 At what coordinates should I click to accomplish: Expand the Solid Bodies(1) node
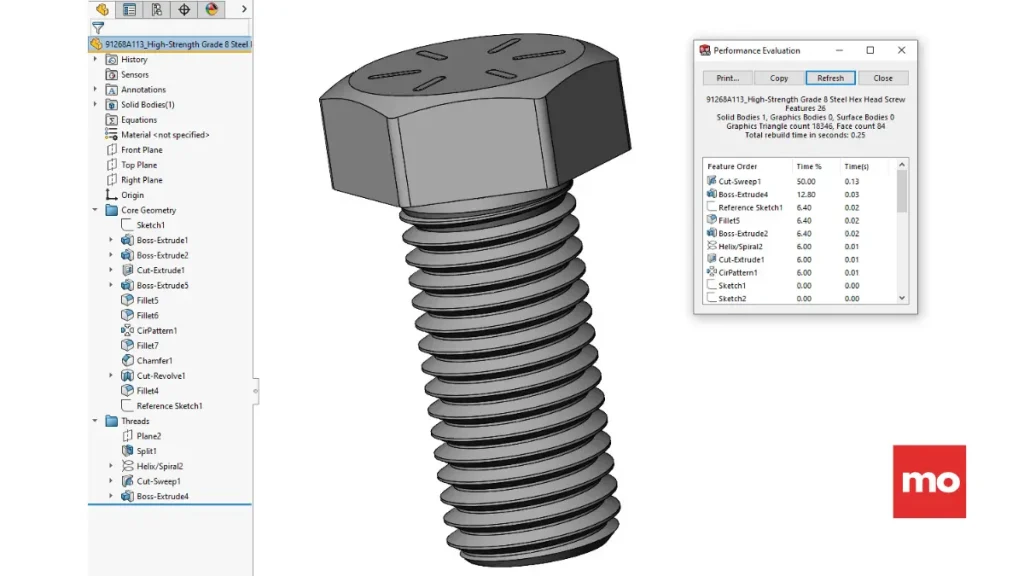[95, 104]
